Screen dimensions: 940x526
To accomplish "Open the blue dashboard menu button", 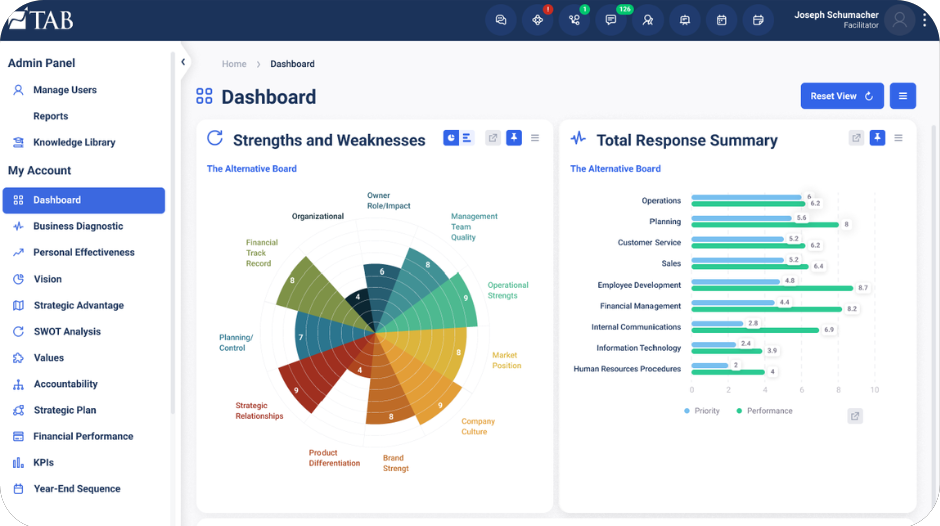I will pyautogui.click(x=903, y=96).
